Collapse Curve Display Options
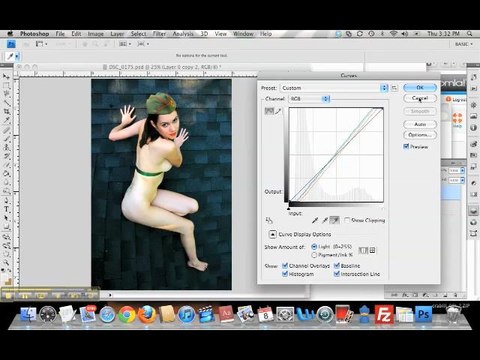 [x=272, y=234]
